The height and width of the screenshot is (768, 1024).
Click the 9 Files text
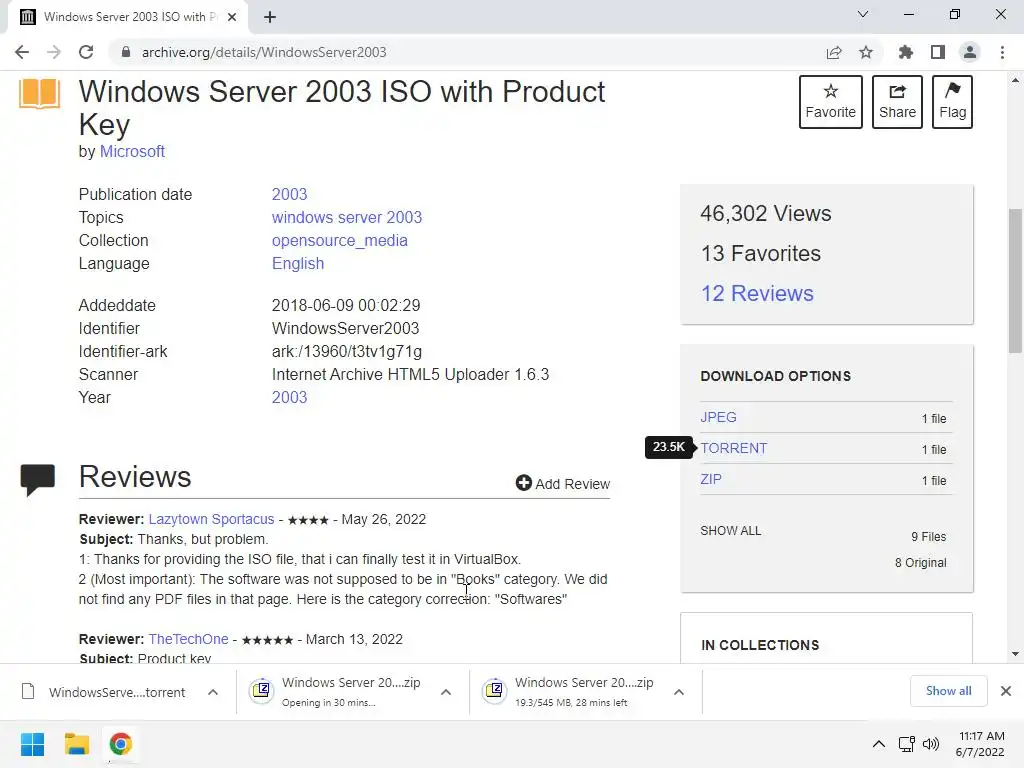pyautogui.click(x=929, y=537)
